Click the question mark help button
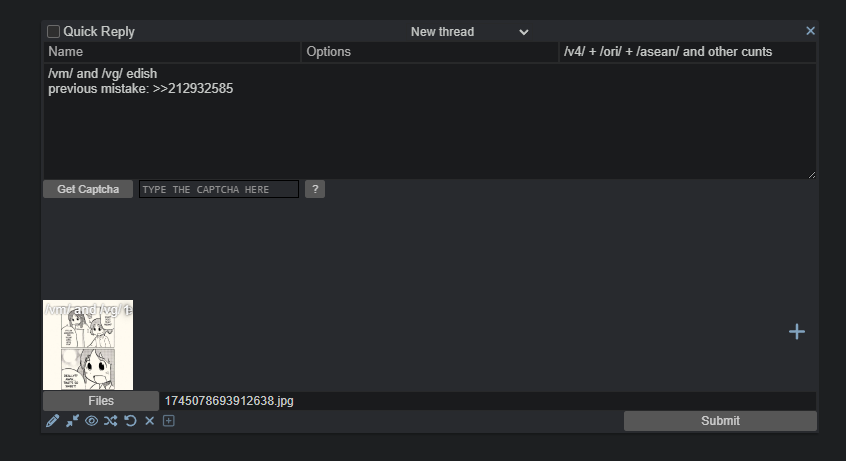 click(x=315, y=189)
